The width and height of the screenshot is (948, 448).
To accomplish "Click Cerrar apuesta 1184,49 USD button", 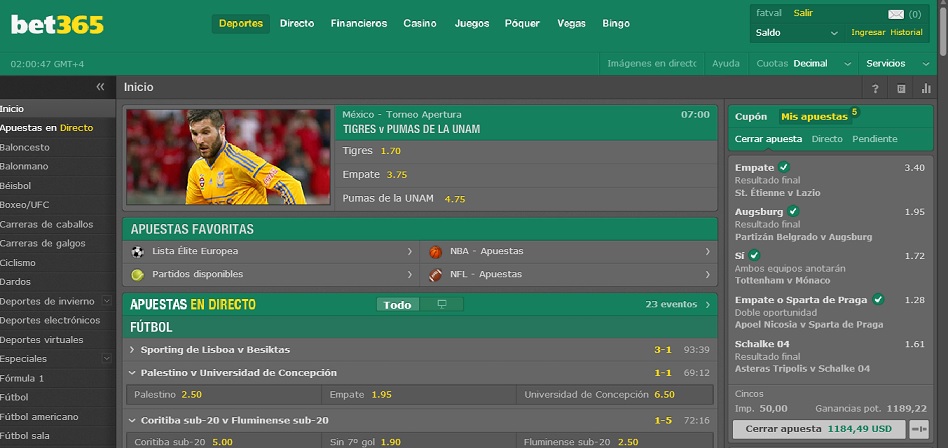I will click(819, 429).
